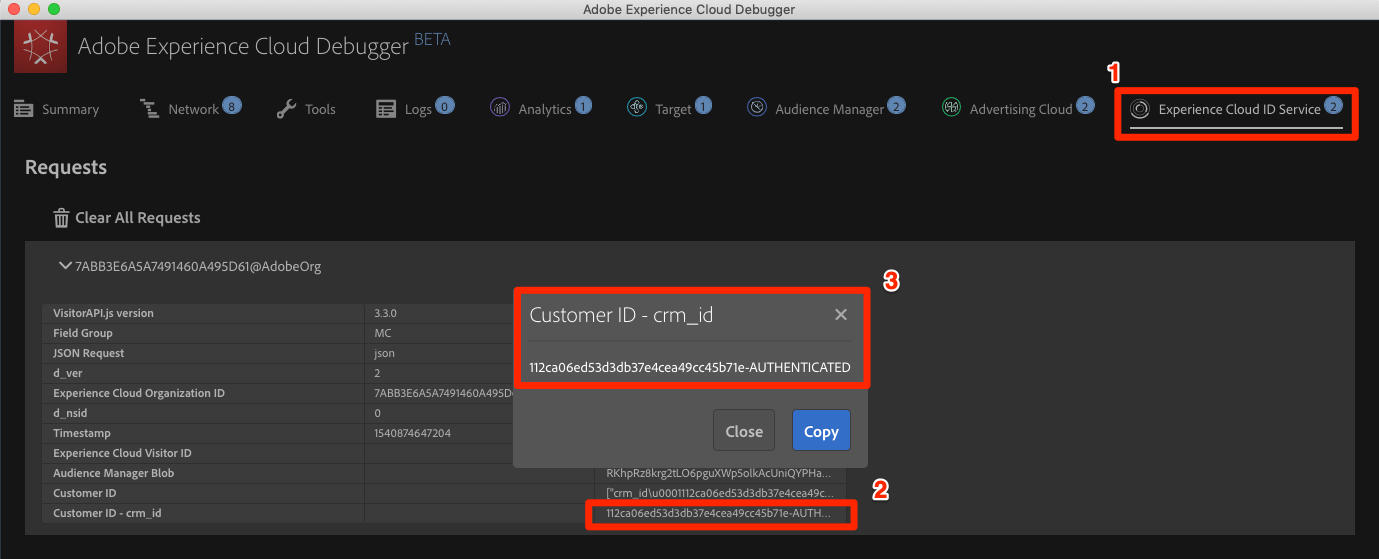Click the Experience Cloud ID Service badge 2

pyautogui.click(x=1333, y=104)
